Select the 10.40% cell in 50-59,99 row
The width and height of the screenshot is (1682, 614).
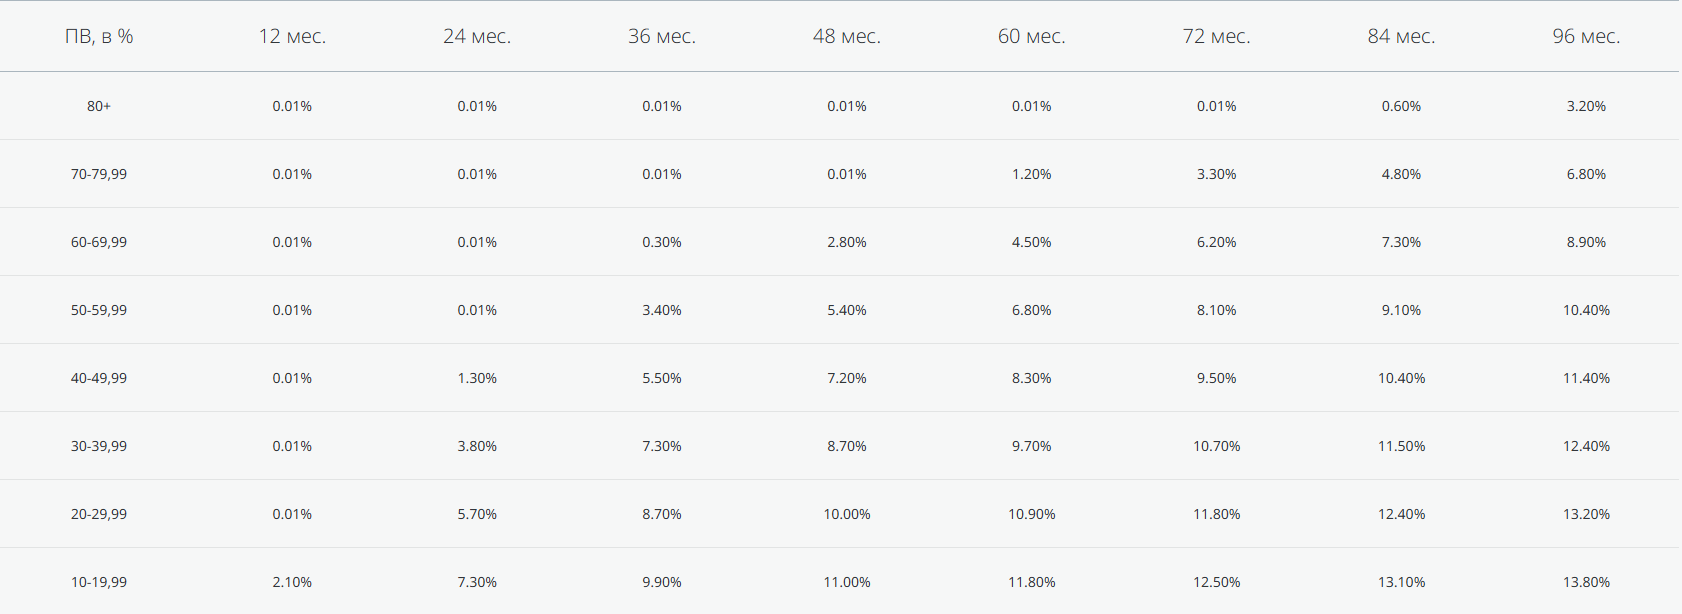[1586, 310]
